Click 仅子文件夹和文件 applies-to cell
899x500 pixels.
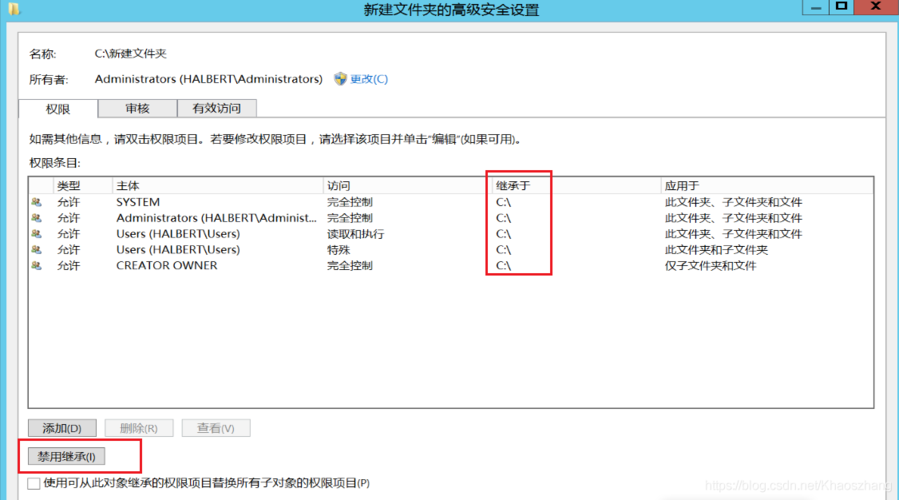710,265
